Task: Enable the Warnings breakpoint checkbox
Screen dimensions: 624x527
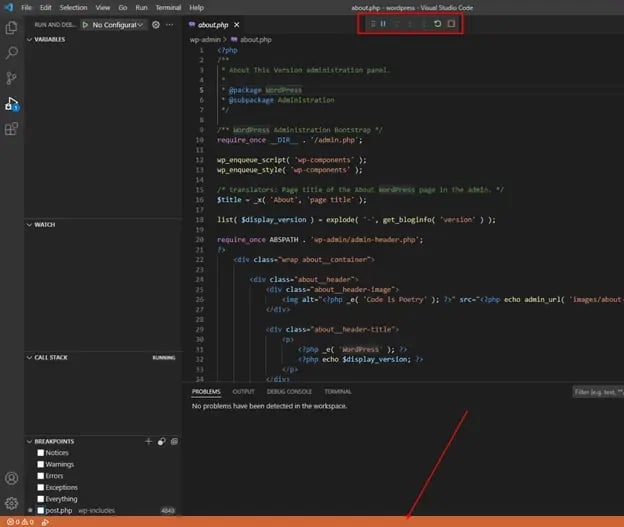Action: coord(41,464)
